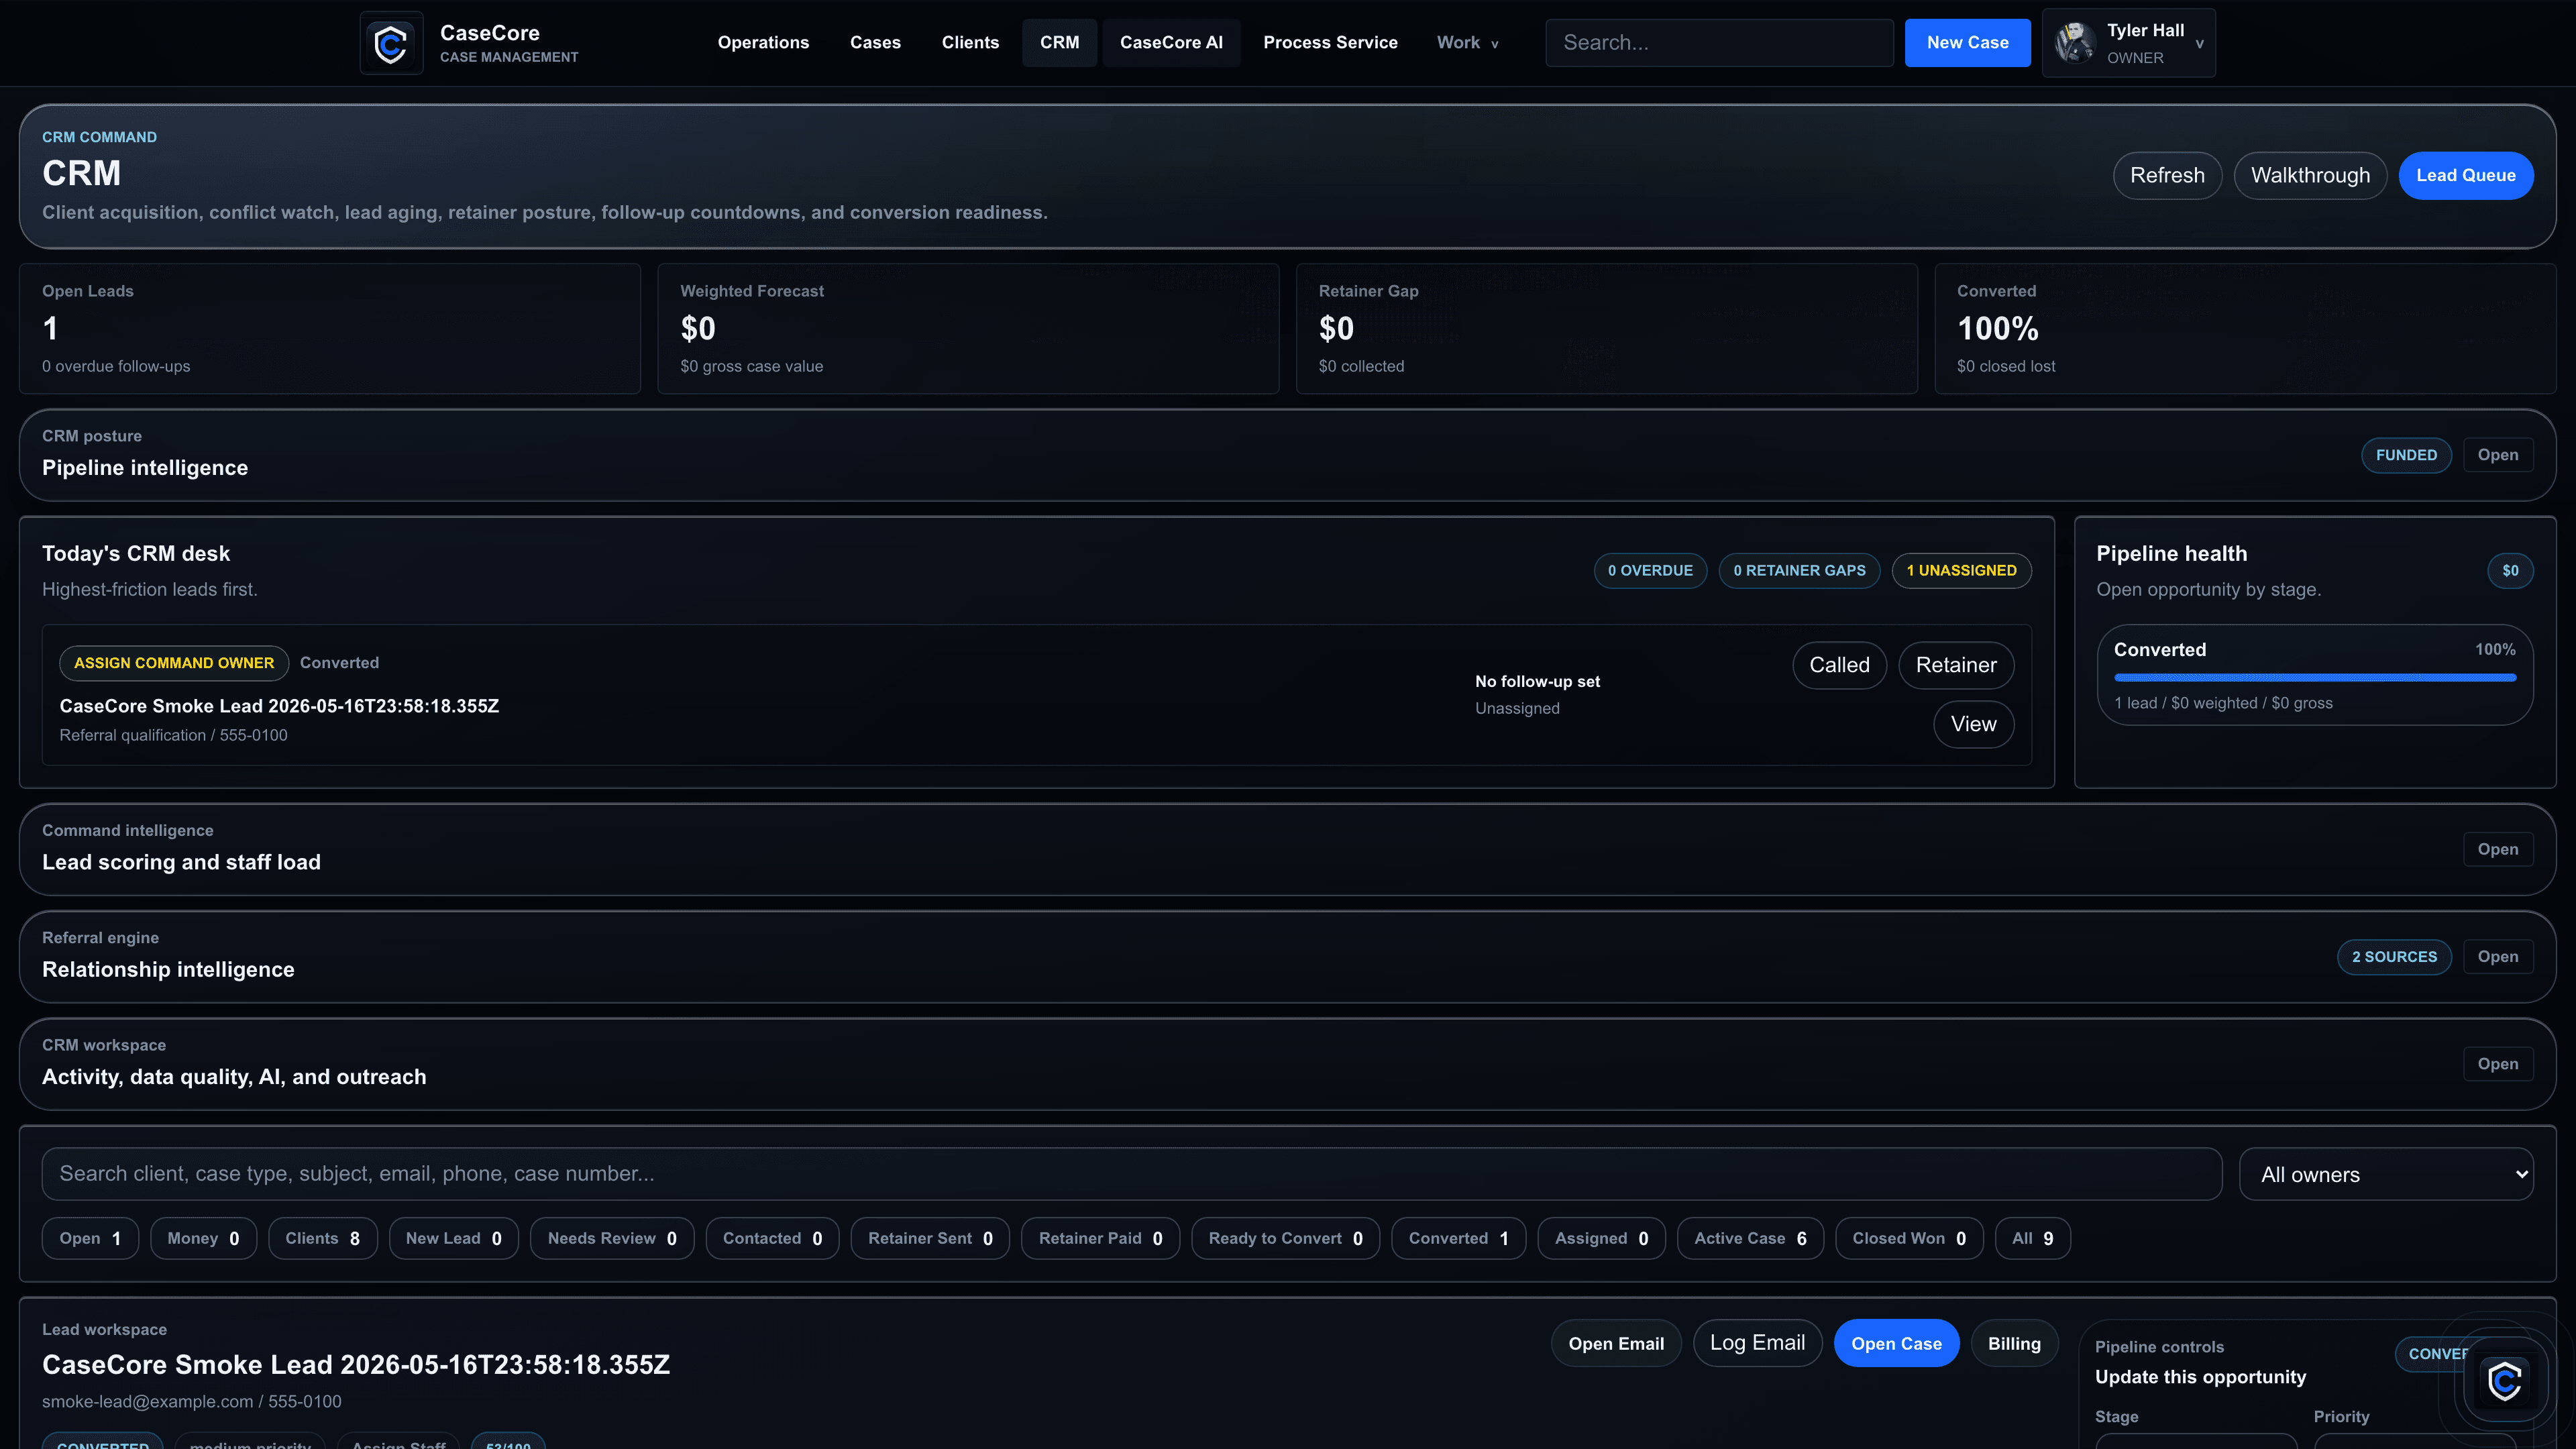This screenshot has height=1449, width=2576.
Task: Select the Converted 1 filter chip
Action: [1458, 1239]
